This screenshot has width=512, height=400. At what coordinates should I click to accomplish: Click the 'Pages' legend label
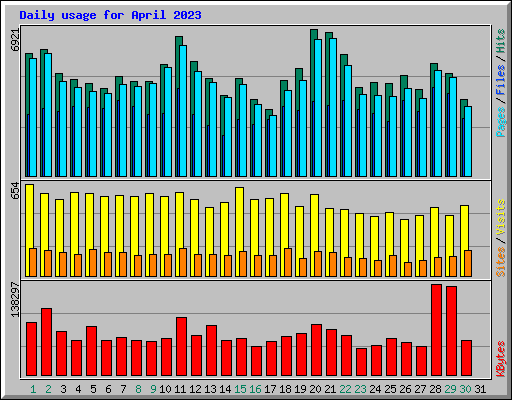501,122
